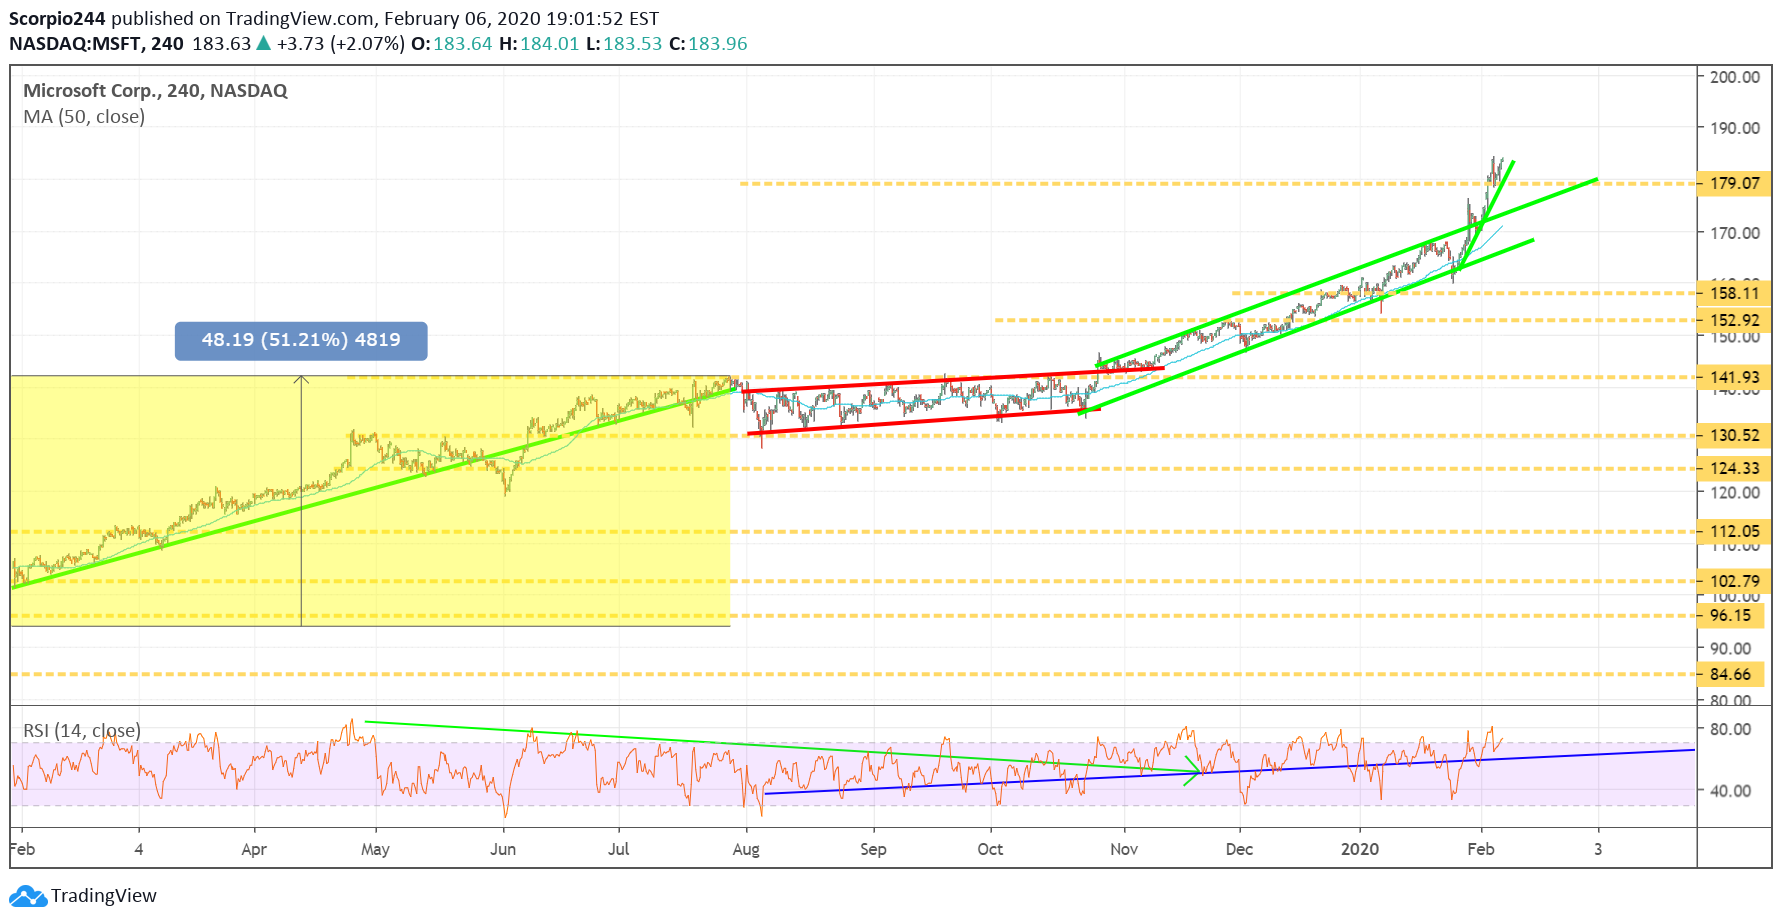Click the 158.11 price level label
1782x923 pixels.
tap(1735, 293)
